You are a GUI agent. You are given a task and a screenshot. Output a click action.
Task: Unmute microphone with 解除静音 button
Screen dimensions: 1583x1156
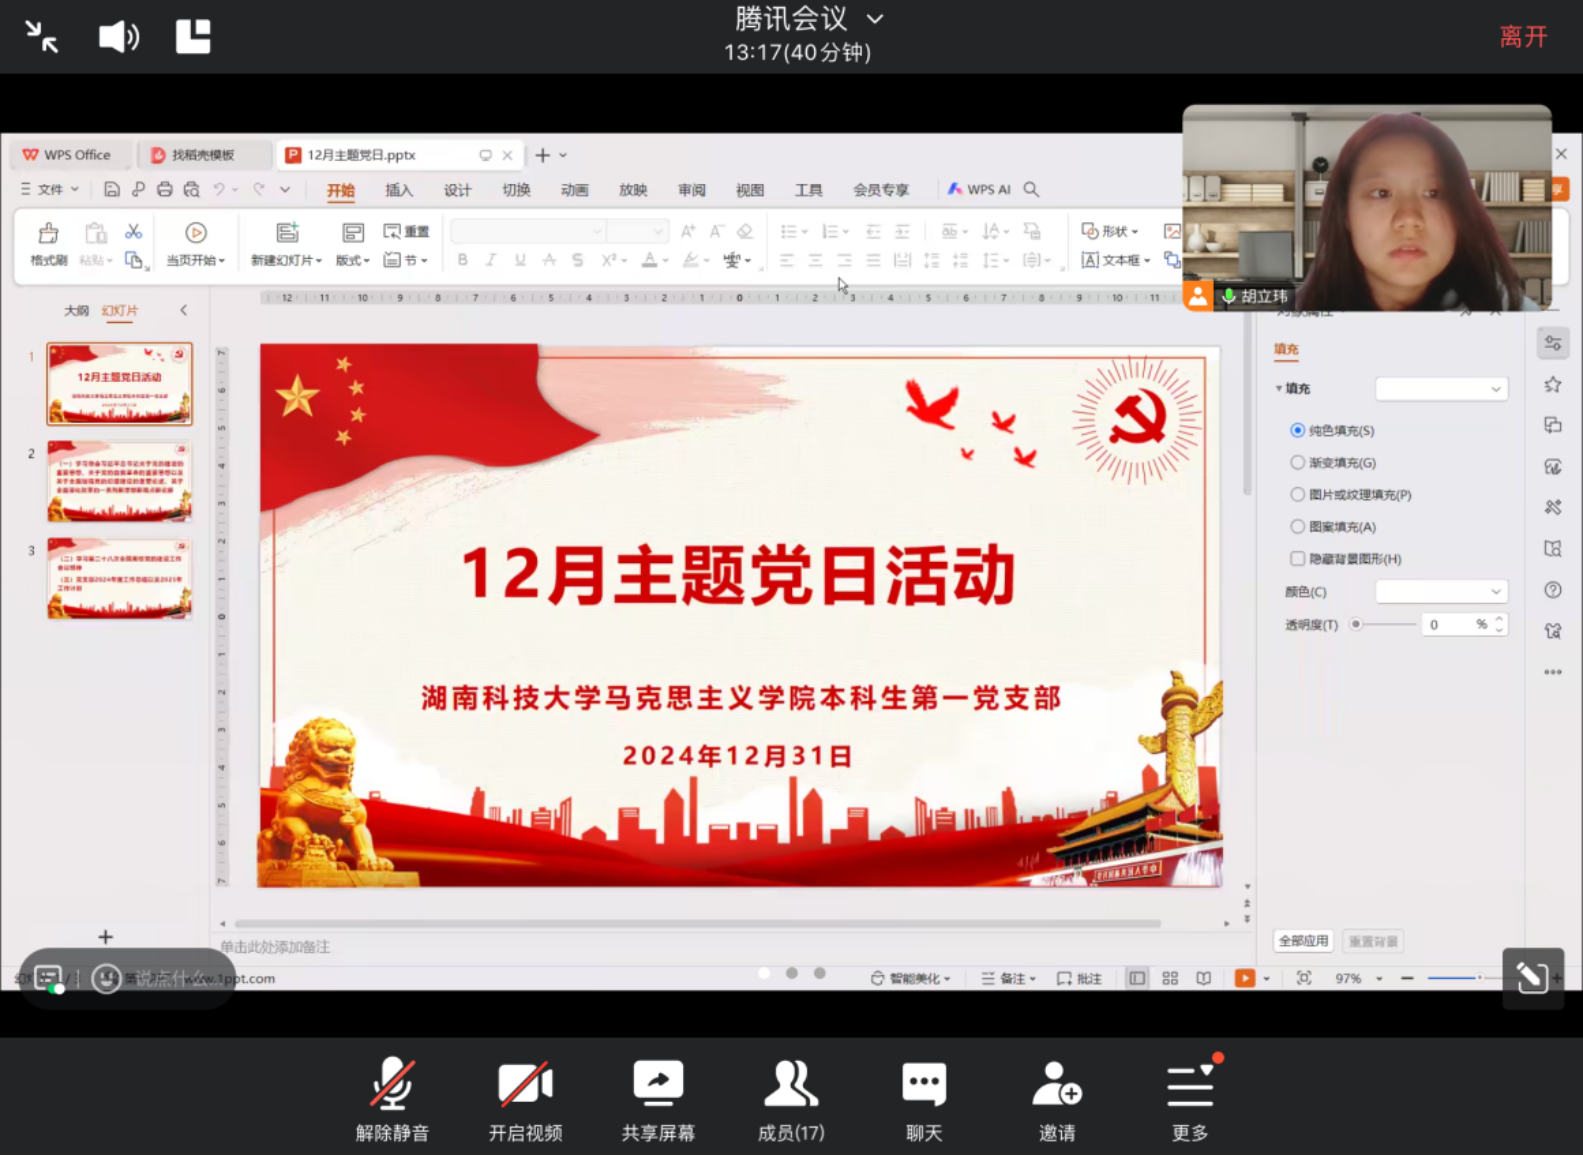click(392, 1098)
